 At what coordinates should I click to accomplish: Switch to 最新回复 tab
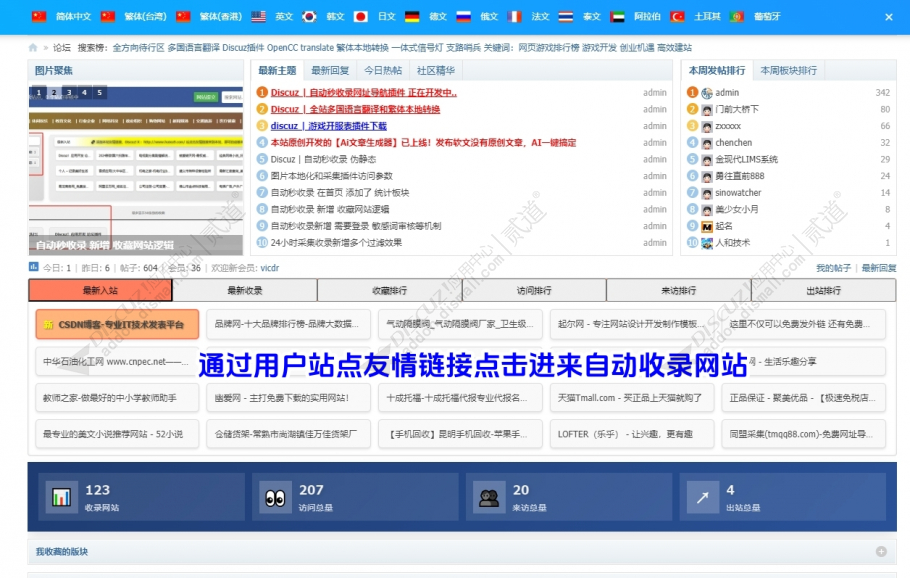coord(330,70)
